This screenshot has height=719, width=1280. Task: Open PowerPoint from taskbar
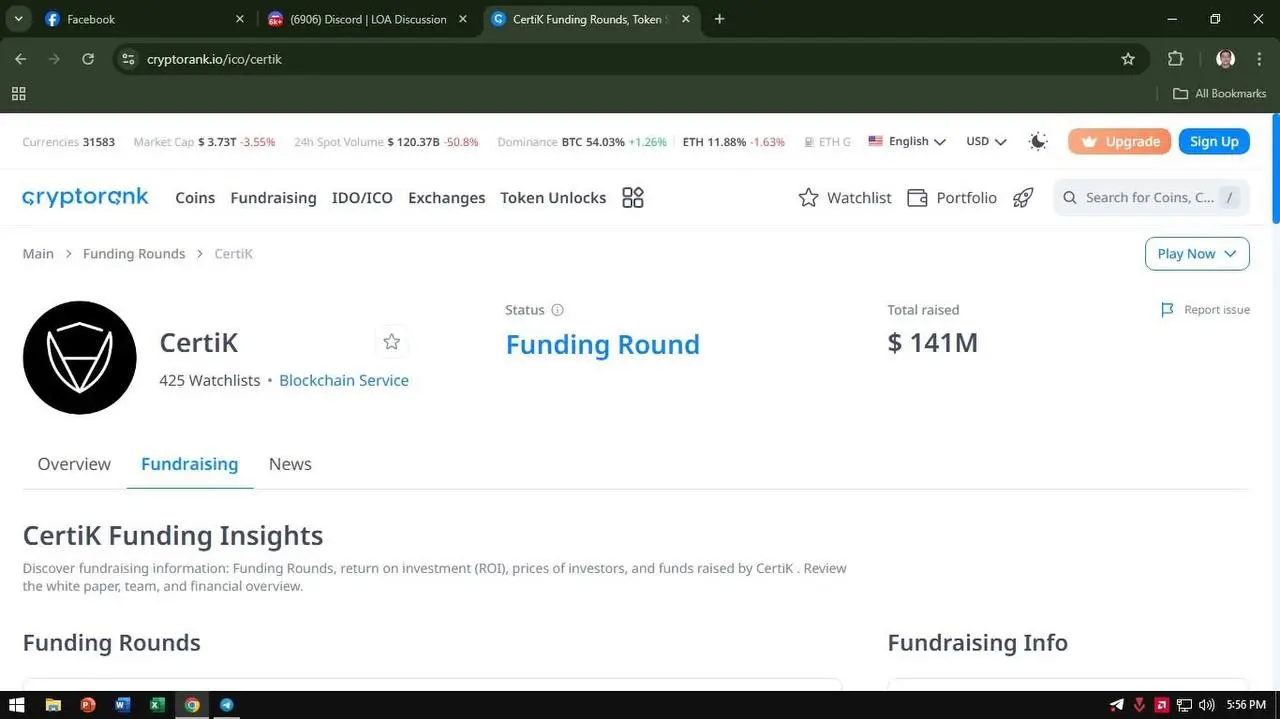[x=87, y=705]
